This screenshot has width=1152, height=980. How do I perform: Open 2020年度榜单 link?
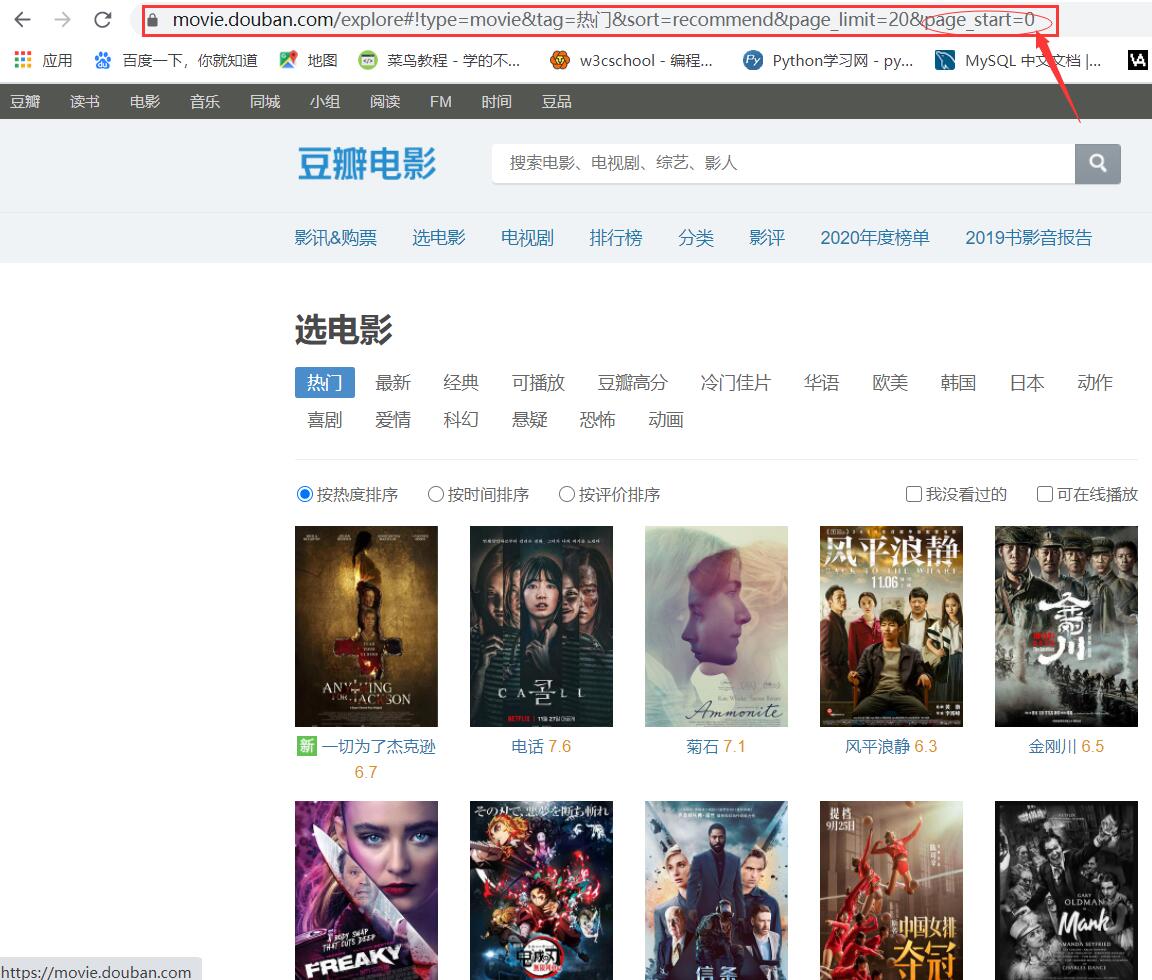(875, 238)
